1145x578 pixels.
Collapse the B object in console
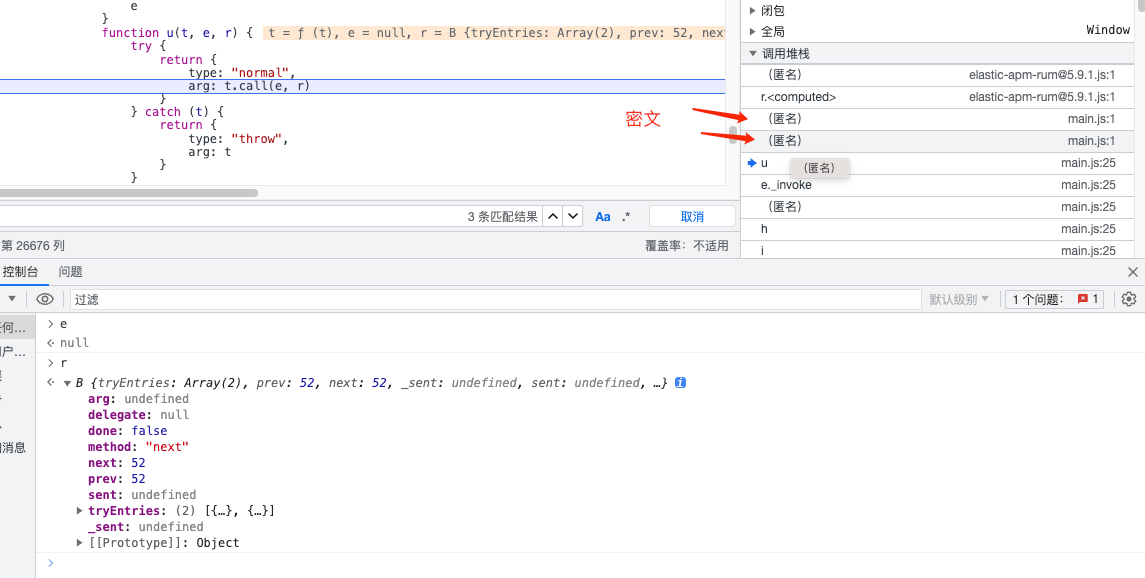click(67, 383)
